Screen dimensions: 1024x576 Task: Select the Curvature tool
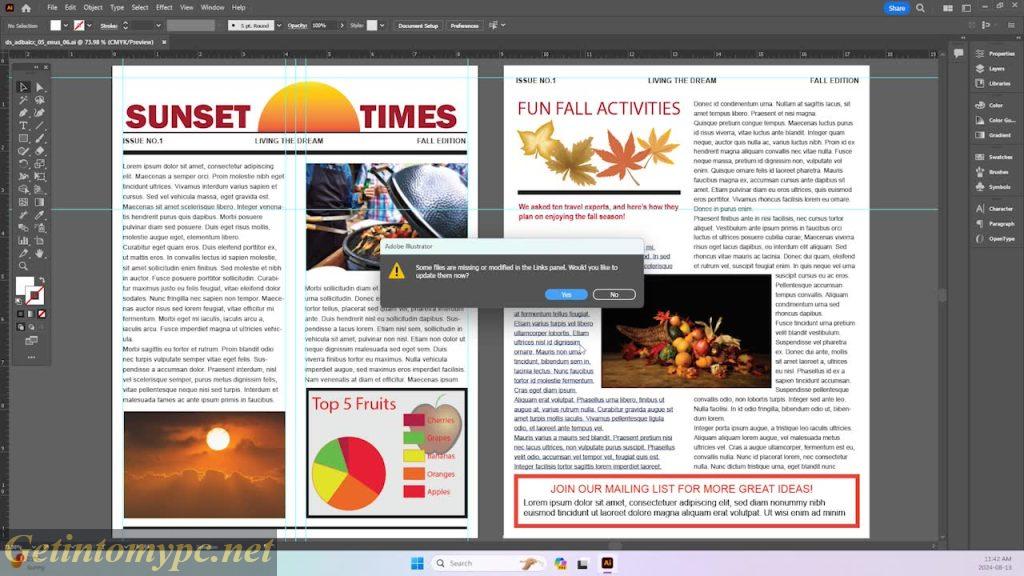40,112
